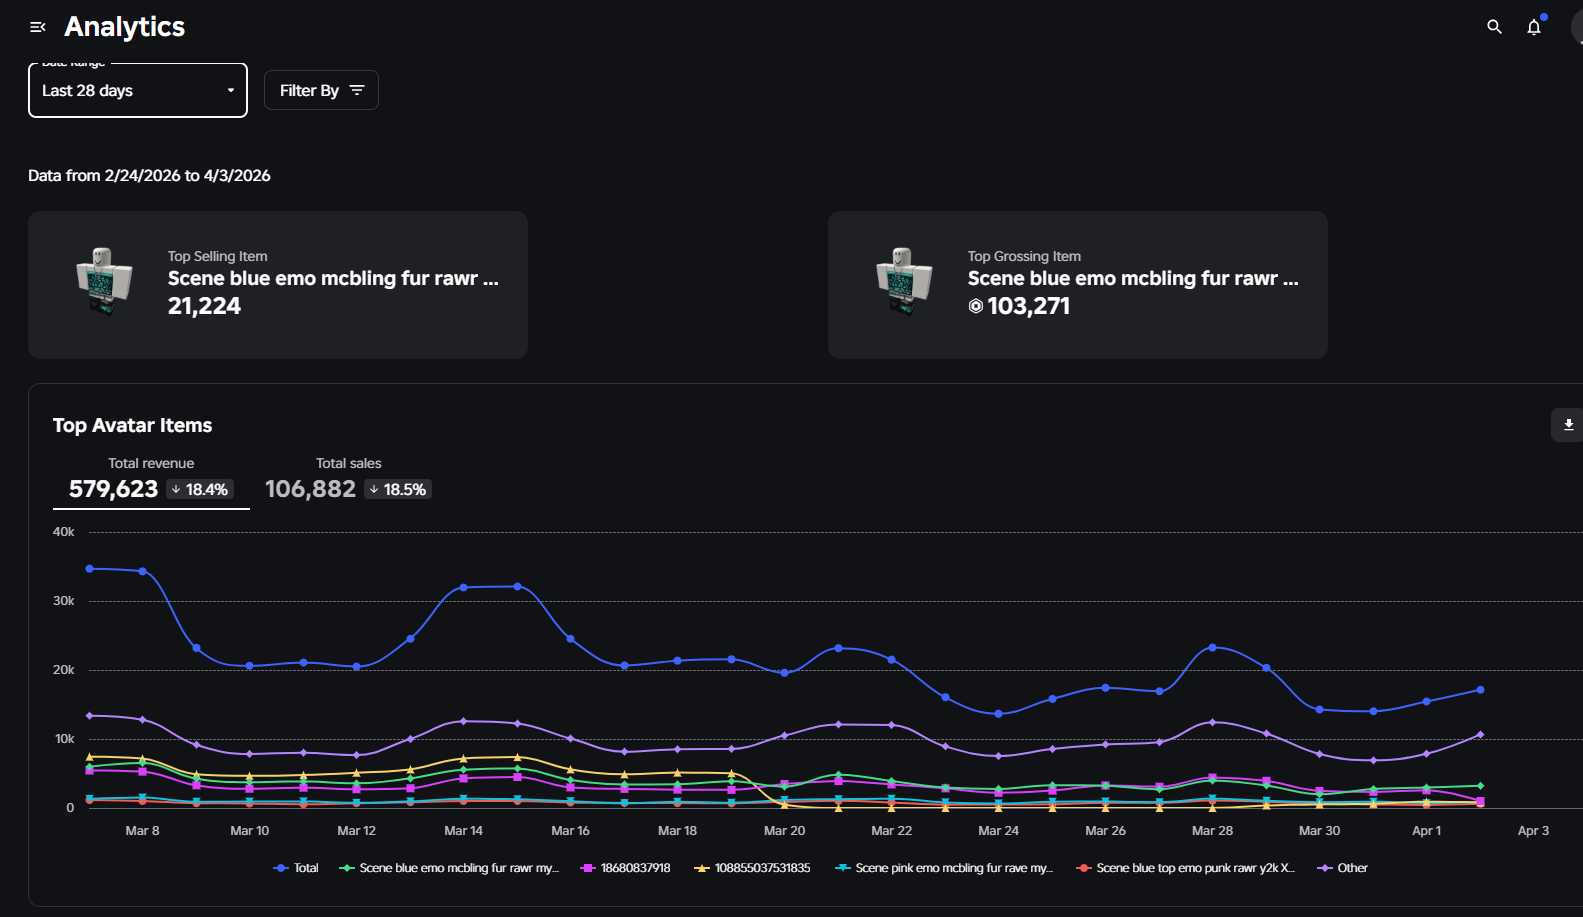Viewport: 1583px width, 917px height.
Task: Click the user profile avatar
Action: tap(1577, 27)
